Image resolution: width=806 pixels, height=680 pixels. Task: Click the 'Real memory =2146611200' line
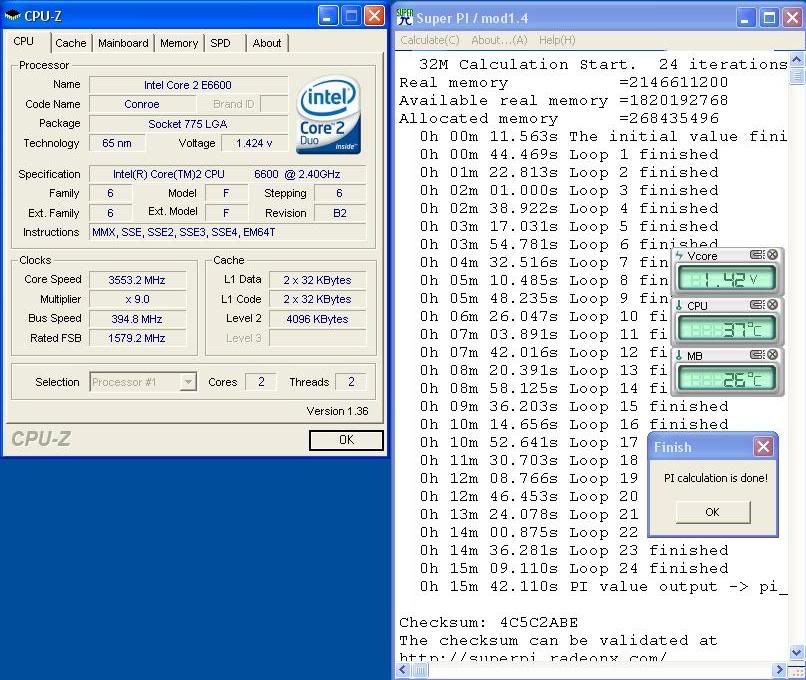563,82
